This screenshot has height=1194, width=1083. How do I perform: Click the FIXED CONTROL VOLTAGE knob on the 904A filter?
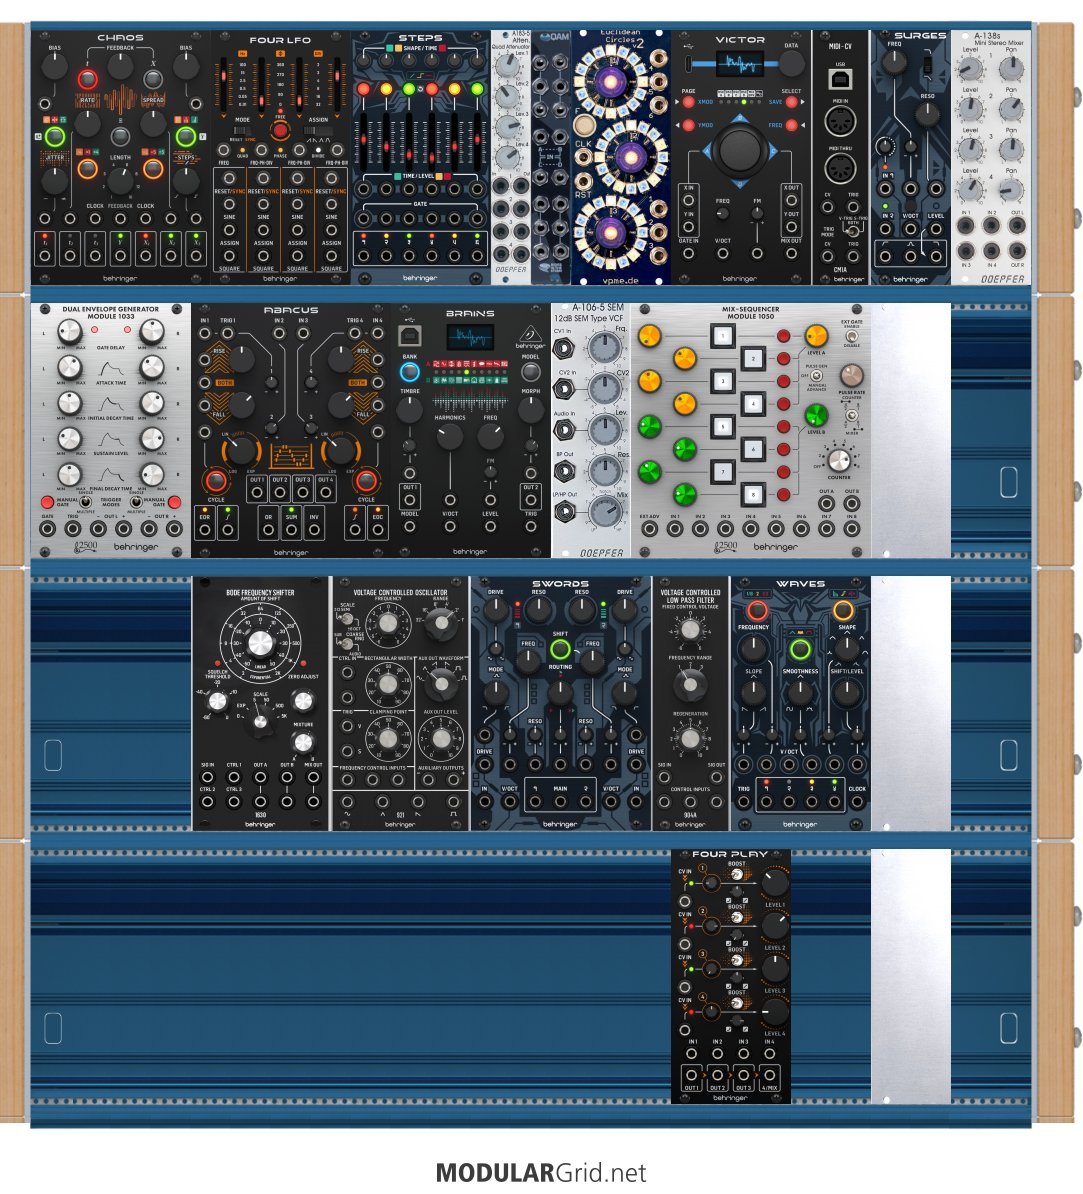(x=690, y=630)
